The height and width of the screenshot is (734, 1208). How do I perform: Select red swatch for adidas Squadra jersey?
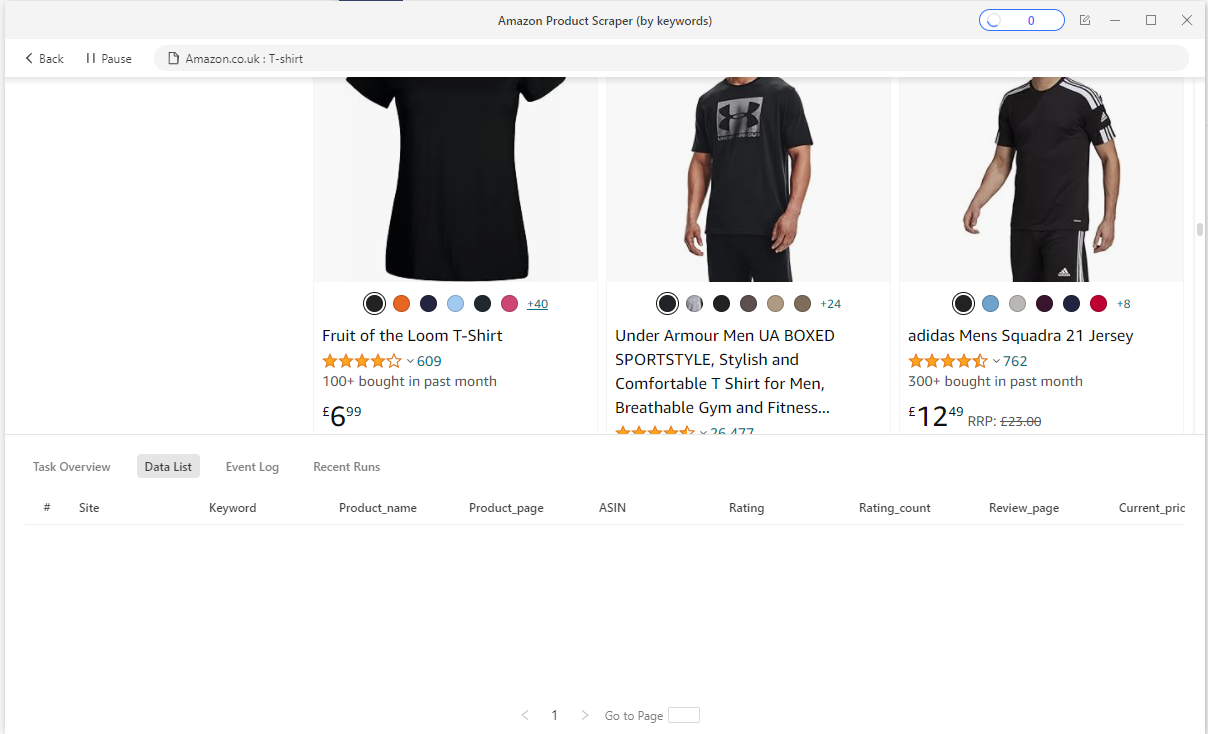click(1098, 304)
